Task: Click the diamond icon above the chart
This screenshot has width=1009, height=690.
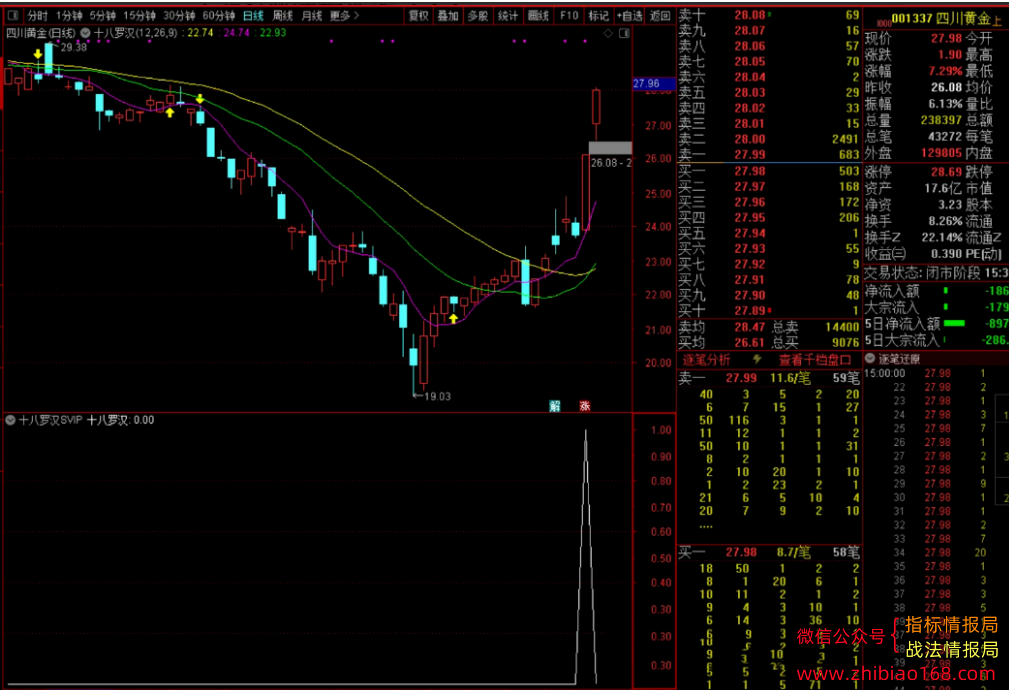Action: [608, 33]
